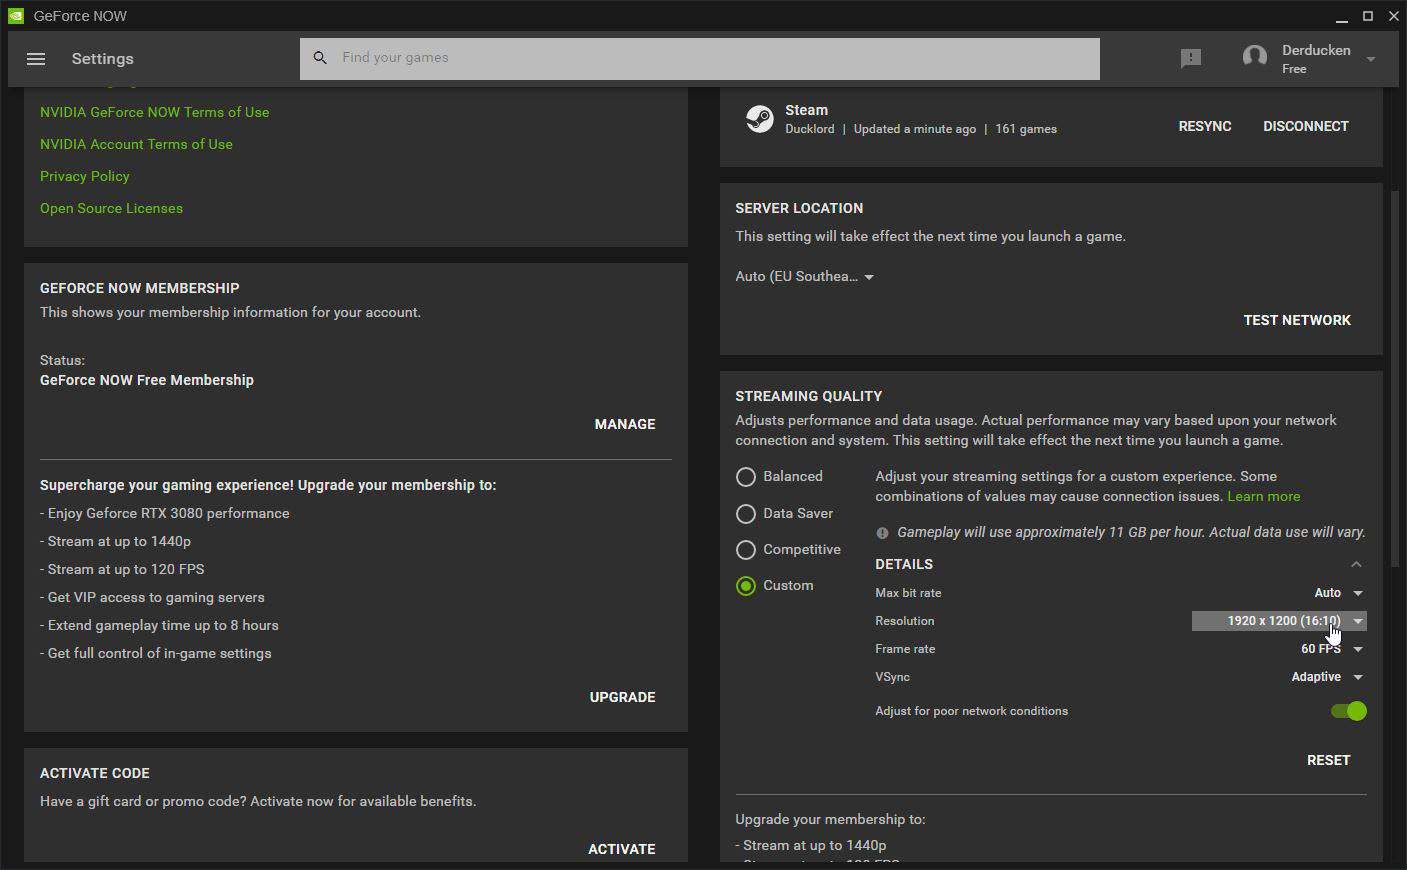This screenshot has width=1407, height=870.
Task: Click the UPGRADE membership button
Action: pos(623,697)
